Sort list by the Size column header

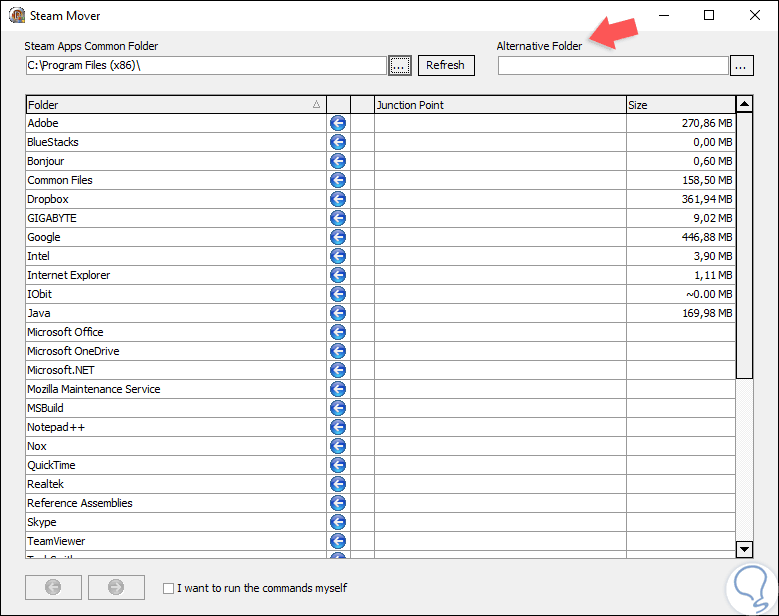[x=681, y=105]
